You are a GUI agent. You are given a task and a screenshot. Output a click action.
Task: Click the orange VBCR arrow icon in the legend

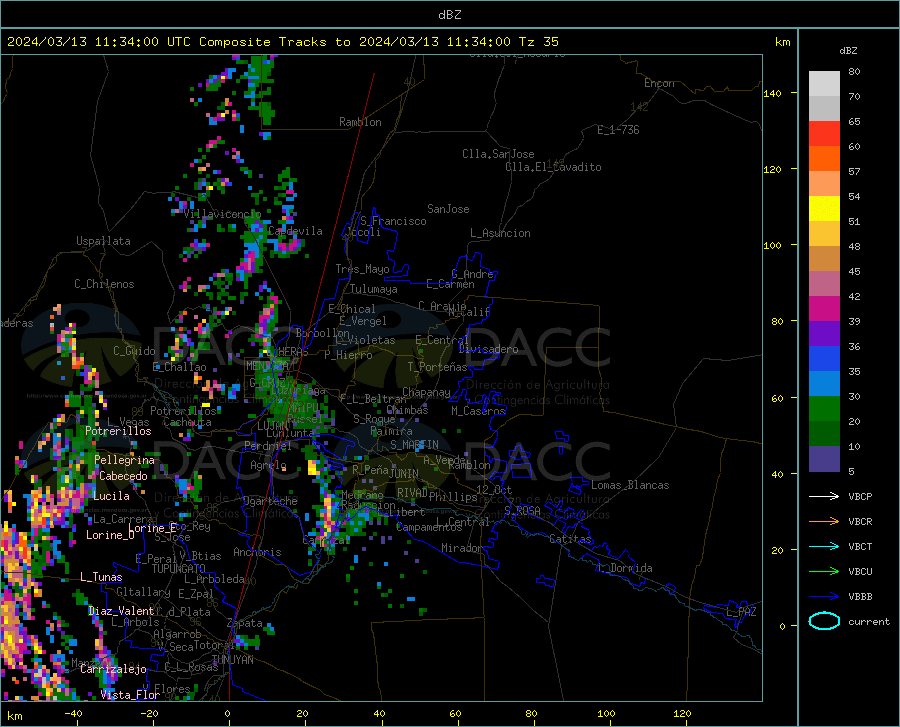pyautogui.click(x=824, y=521)
